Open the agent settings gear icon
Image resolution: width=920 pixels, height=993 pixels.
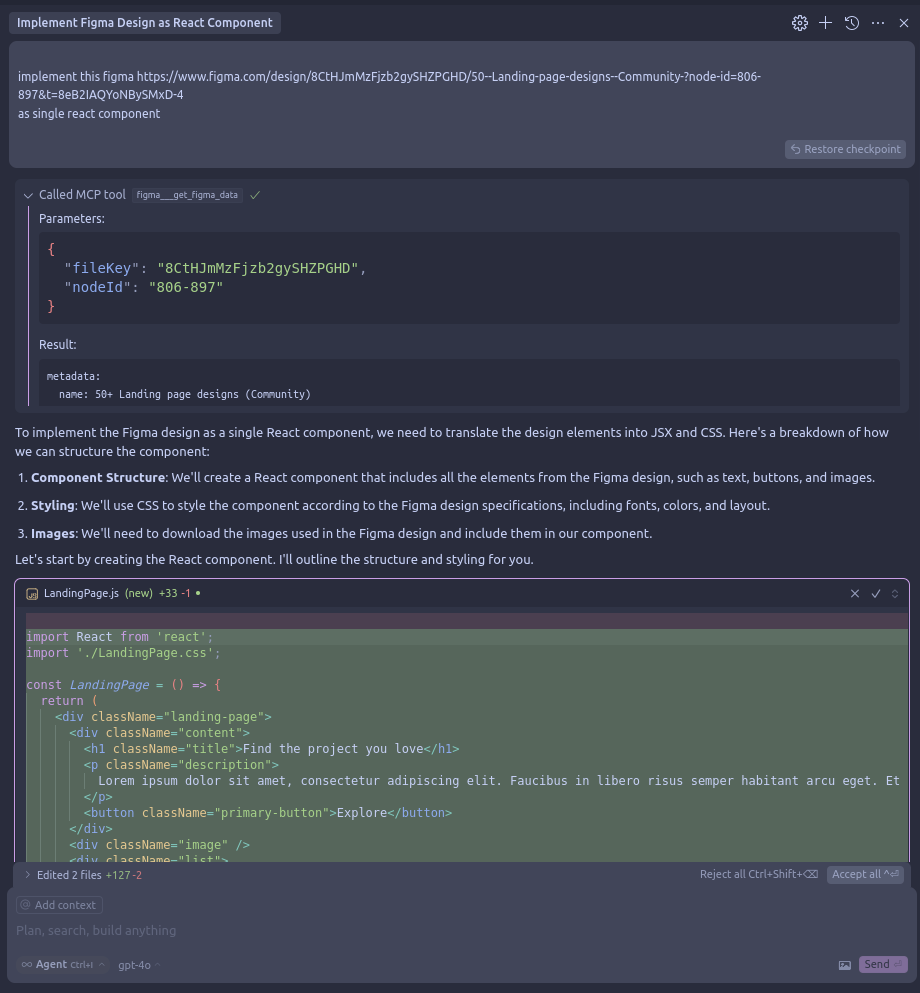point(800,22)
